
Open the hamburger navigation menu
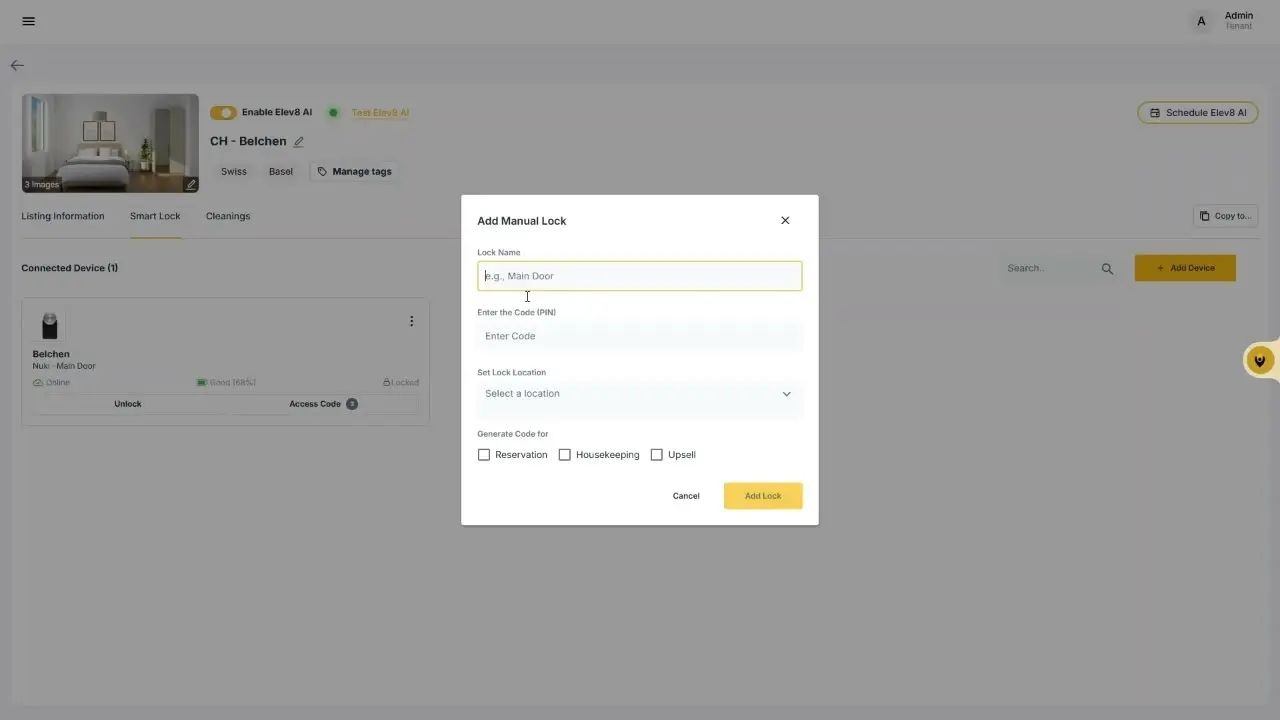coord(28,21)
